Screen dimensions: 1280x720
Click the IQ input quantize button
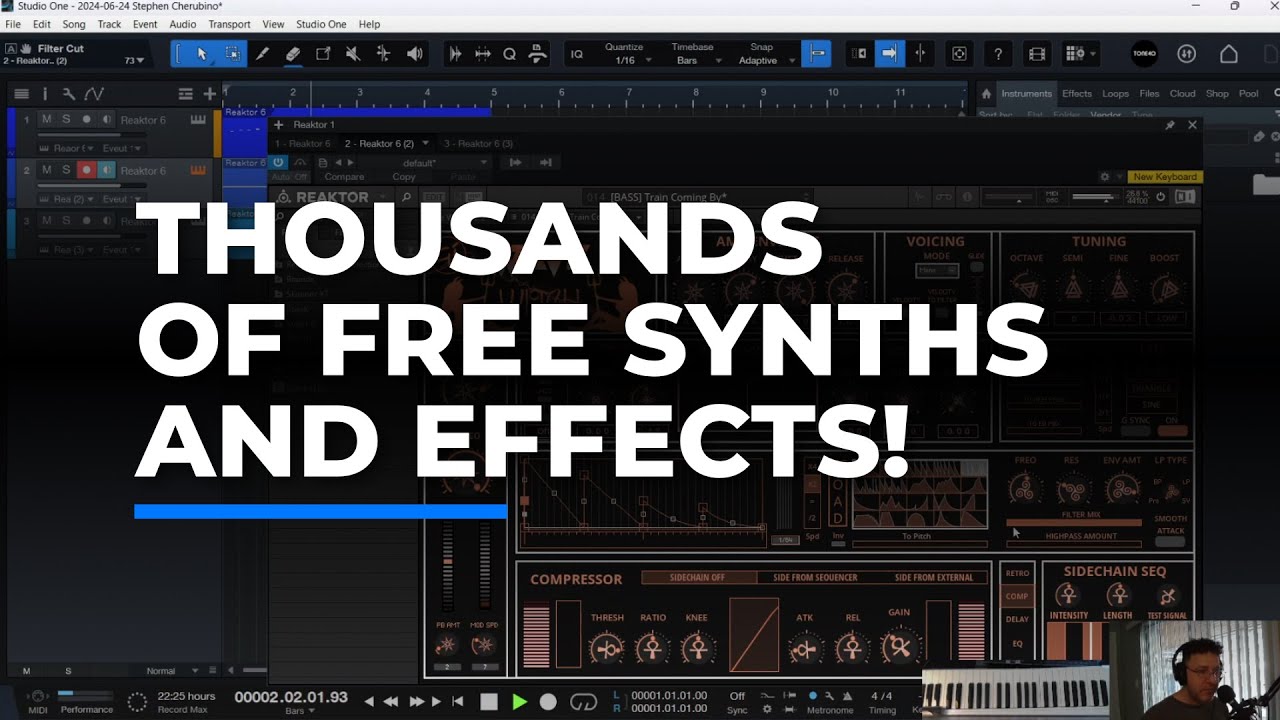pyautogui.click(x=576, y=54)
